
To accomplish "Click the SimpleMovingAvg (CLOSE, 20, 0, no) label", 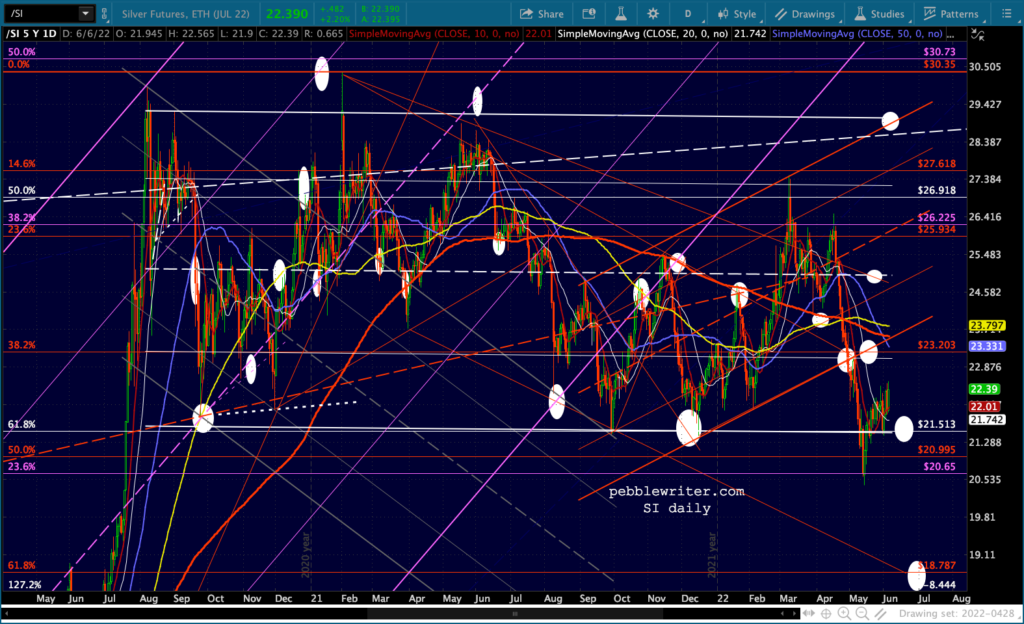I will [x=642, y=33].
